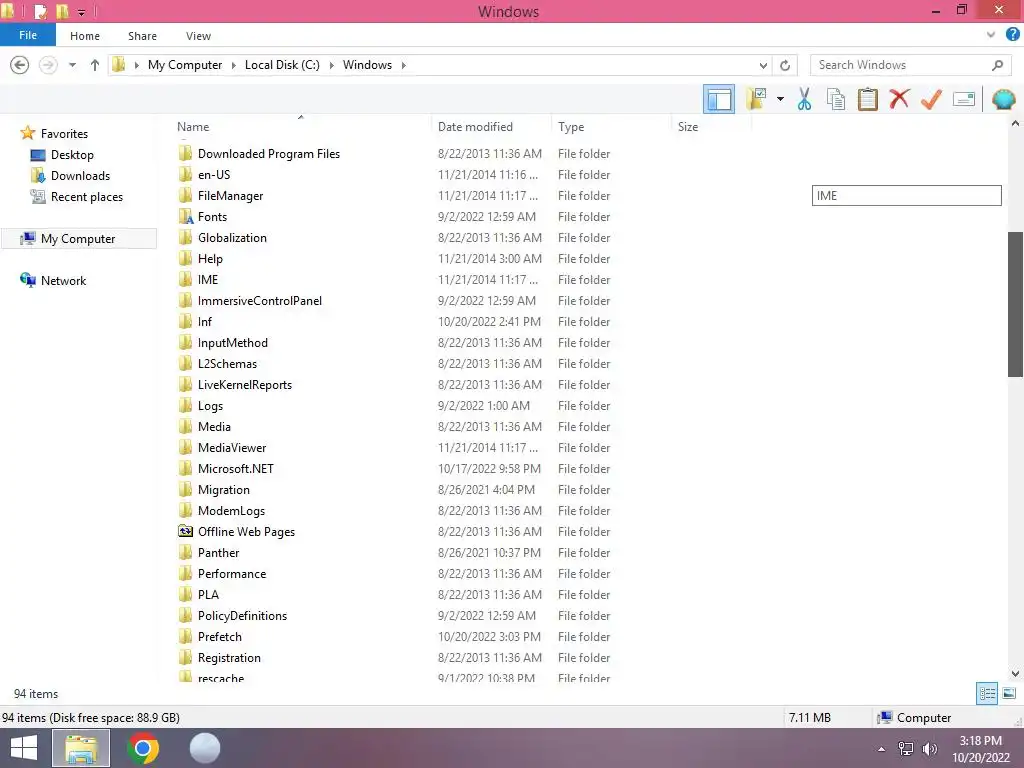Image resolution: width=1024 pixels, height=768 pixels.
Task: Click the red X Delete icon
Action: pos(899,99)
